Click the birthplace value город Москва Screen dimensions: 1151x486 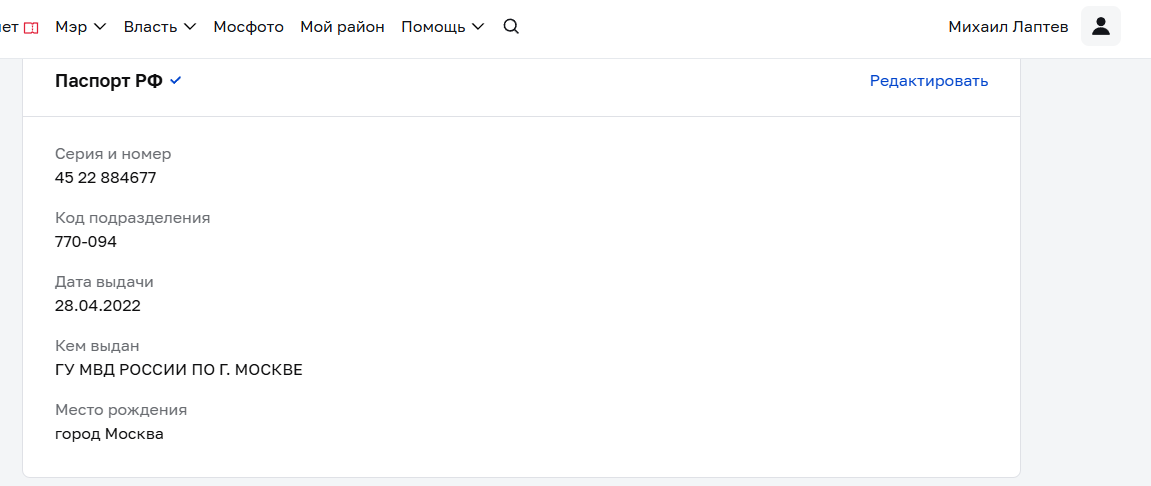click(x=109, y=434)
